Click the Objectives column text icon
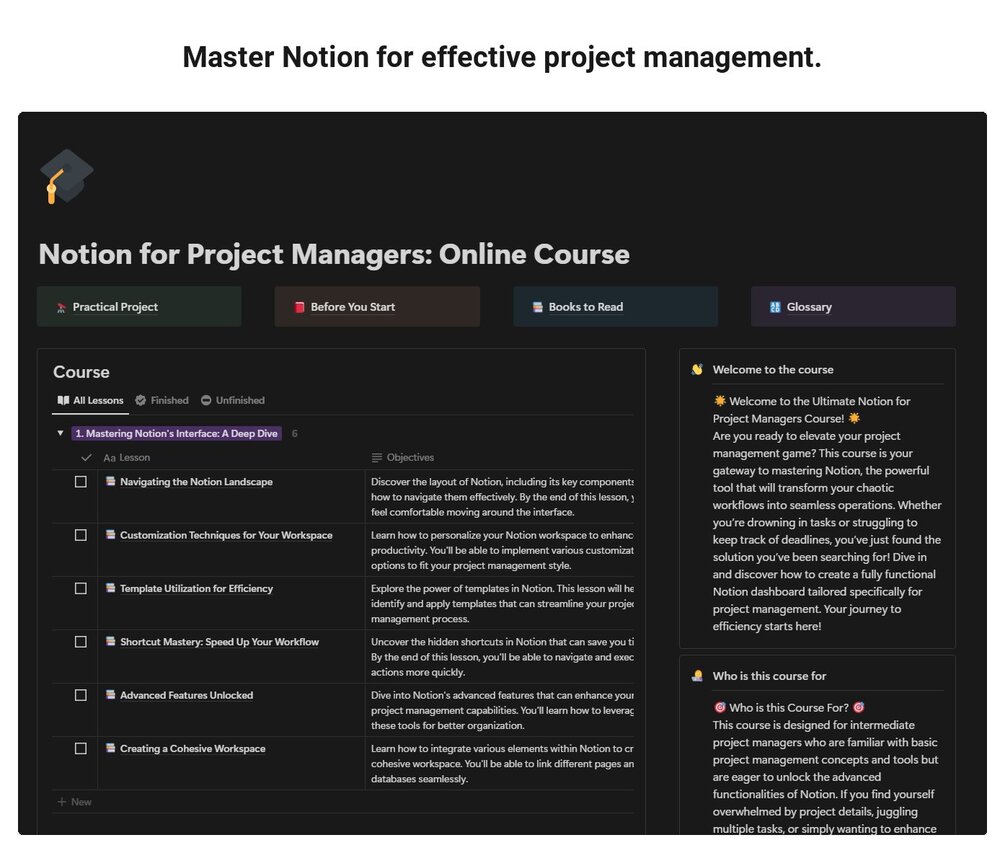1005x853 pixels. point(377,458)
